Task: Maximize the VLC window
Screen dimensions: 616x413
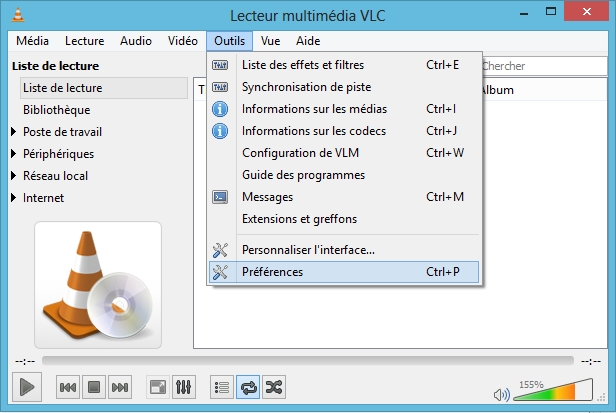Action: click(551, 11)
